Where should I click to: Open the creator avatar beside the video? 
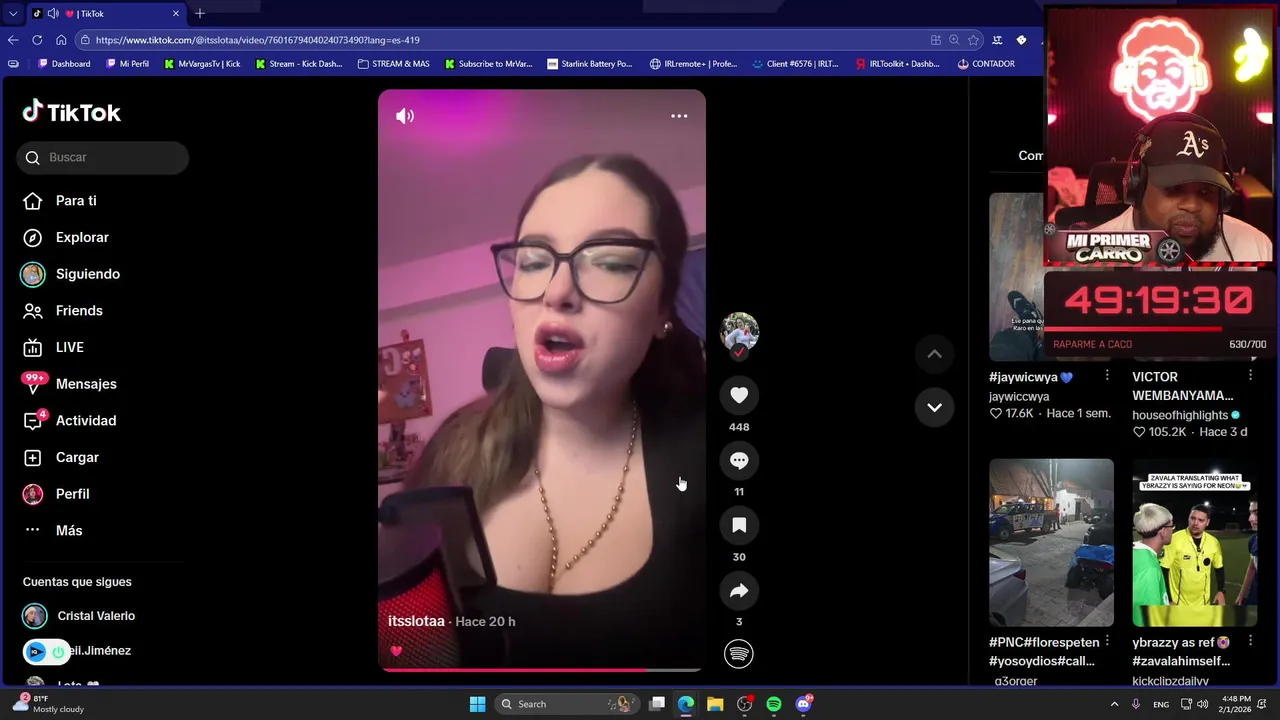(739, 332)
